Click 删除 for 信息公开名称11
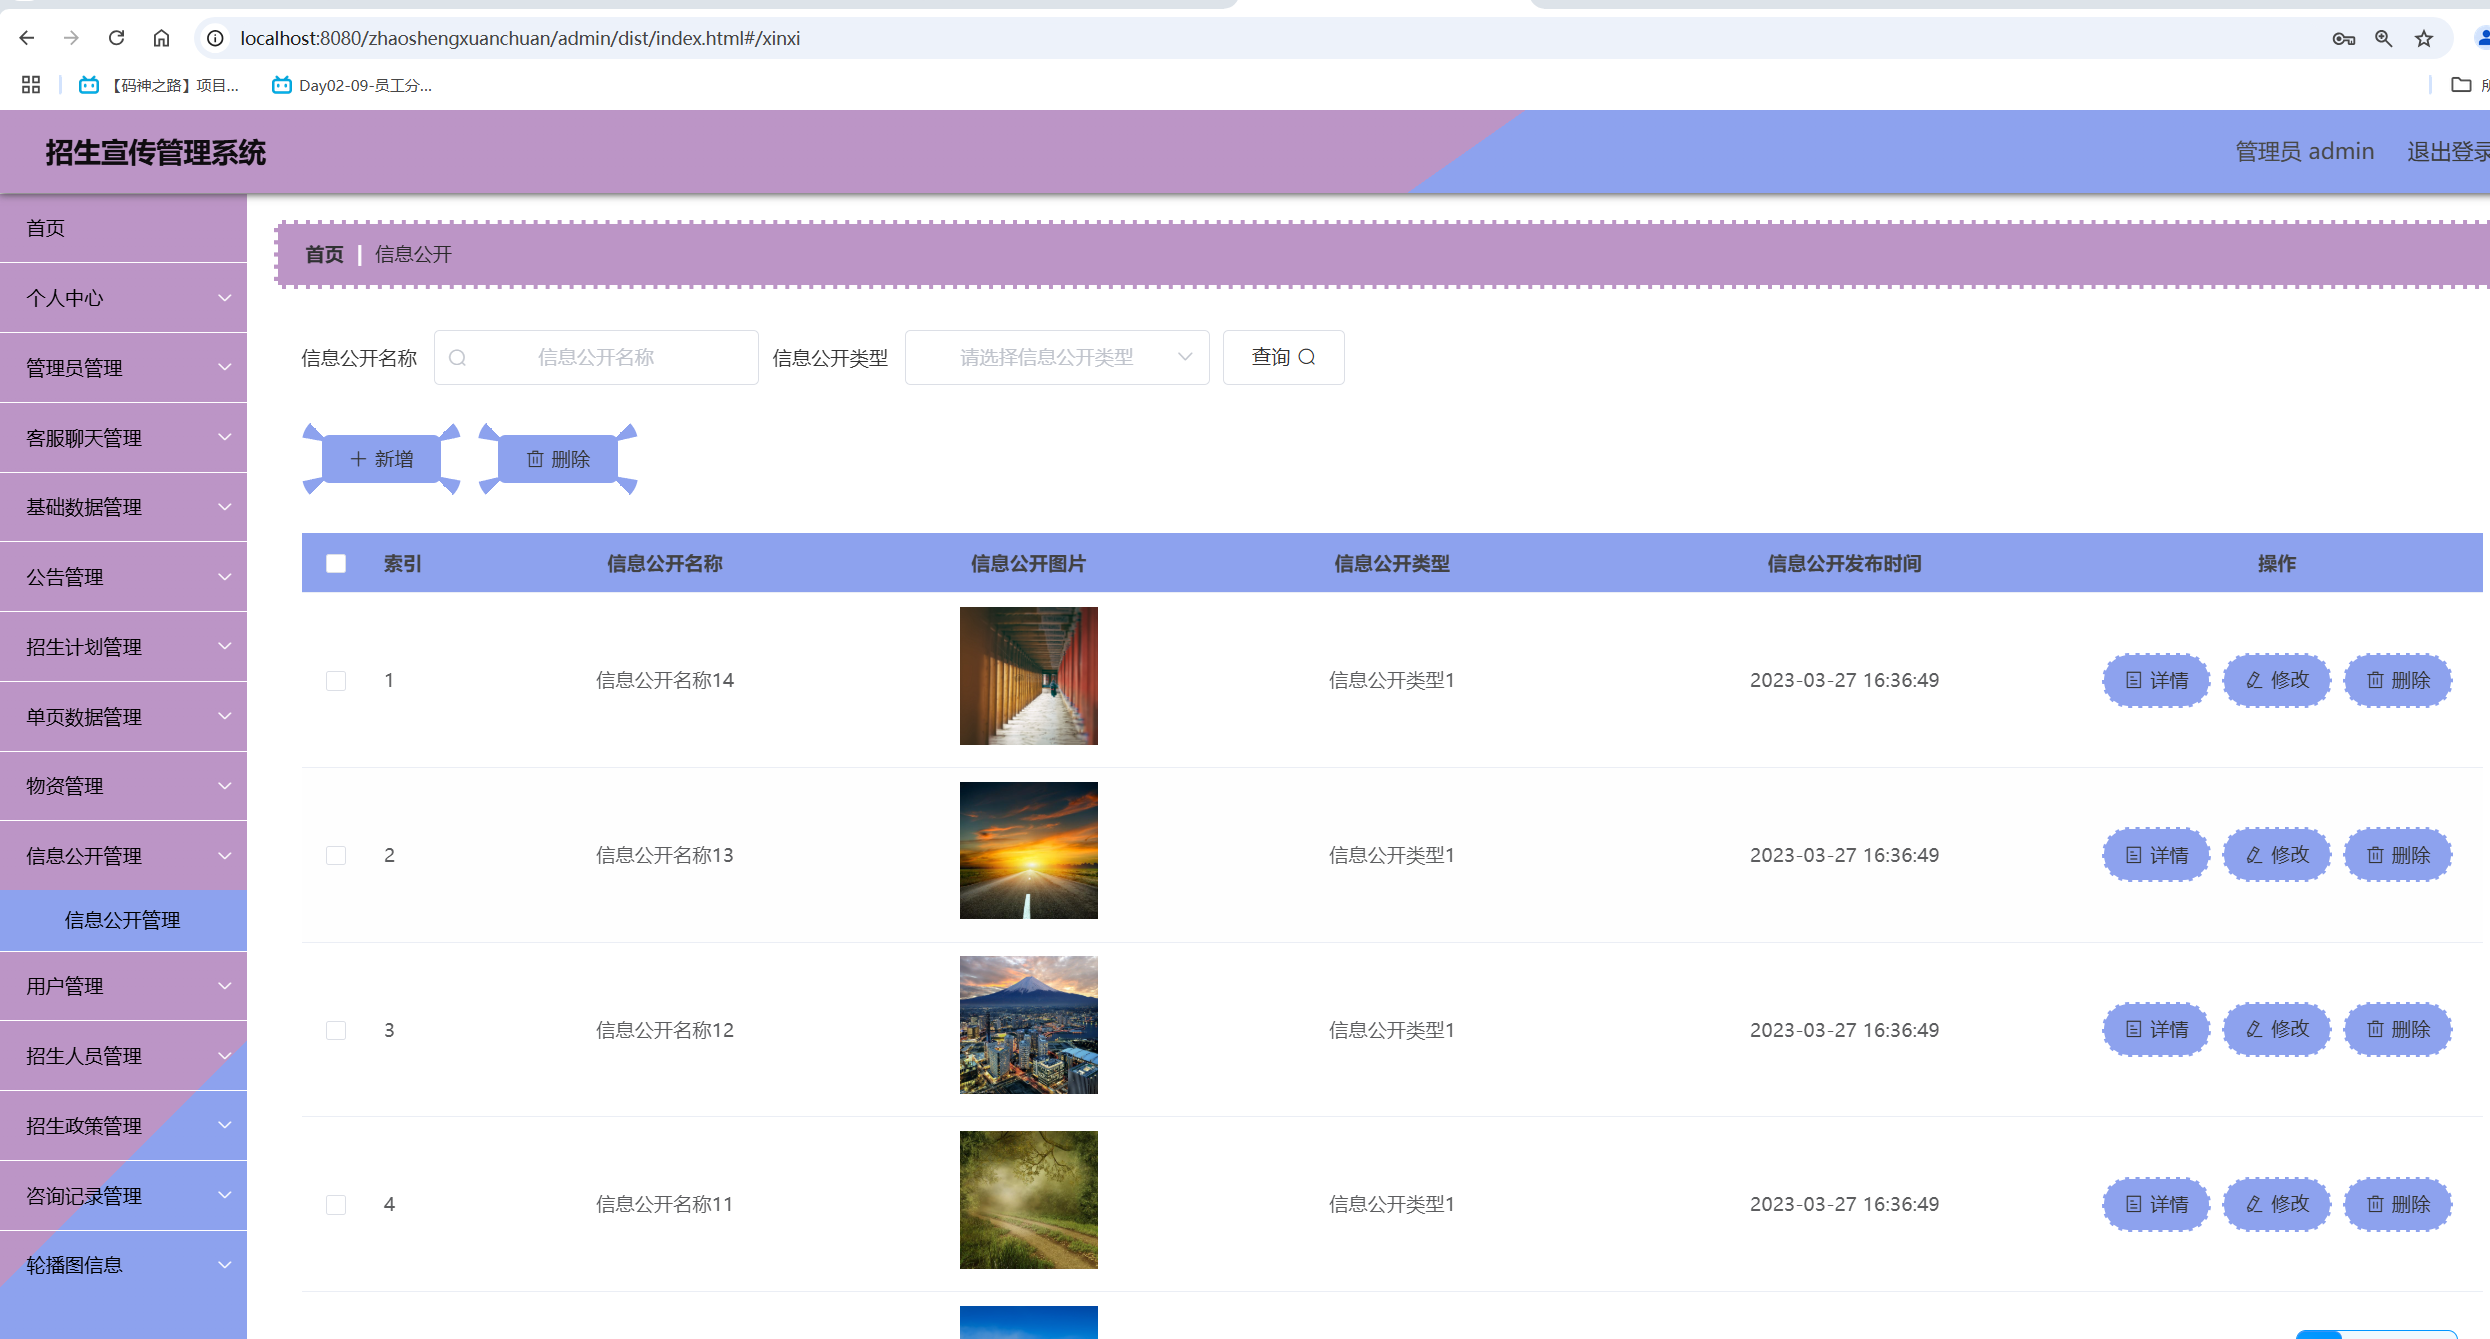 click(2398, 1204)
